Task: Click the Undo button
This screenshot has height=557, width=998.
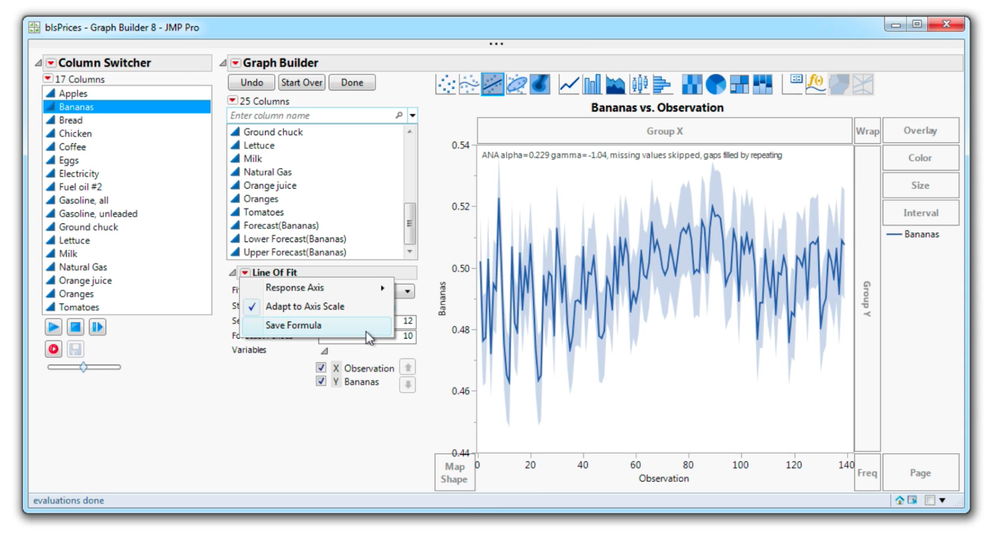Action: click(x=251, y=83)
